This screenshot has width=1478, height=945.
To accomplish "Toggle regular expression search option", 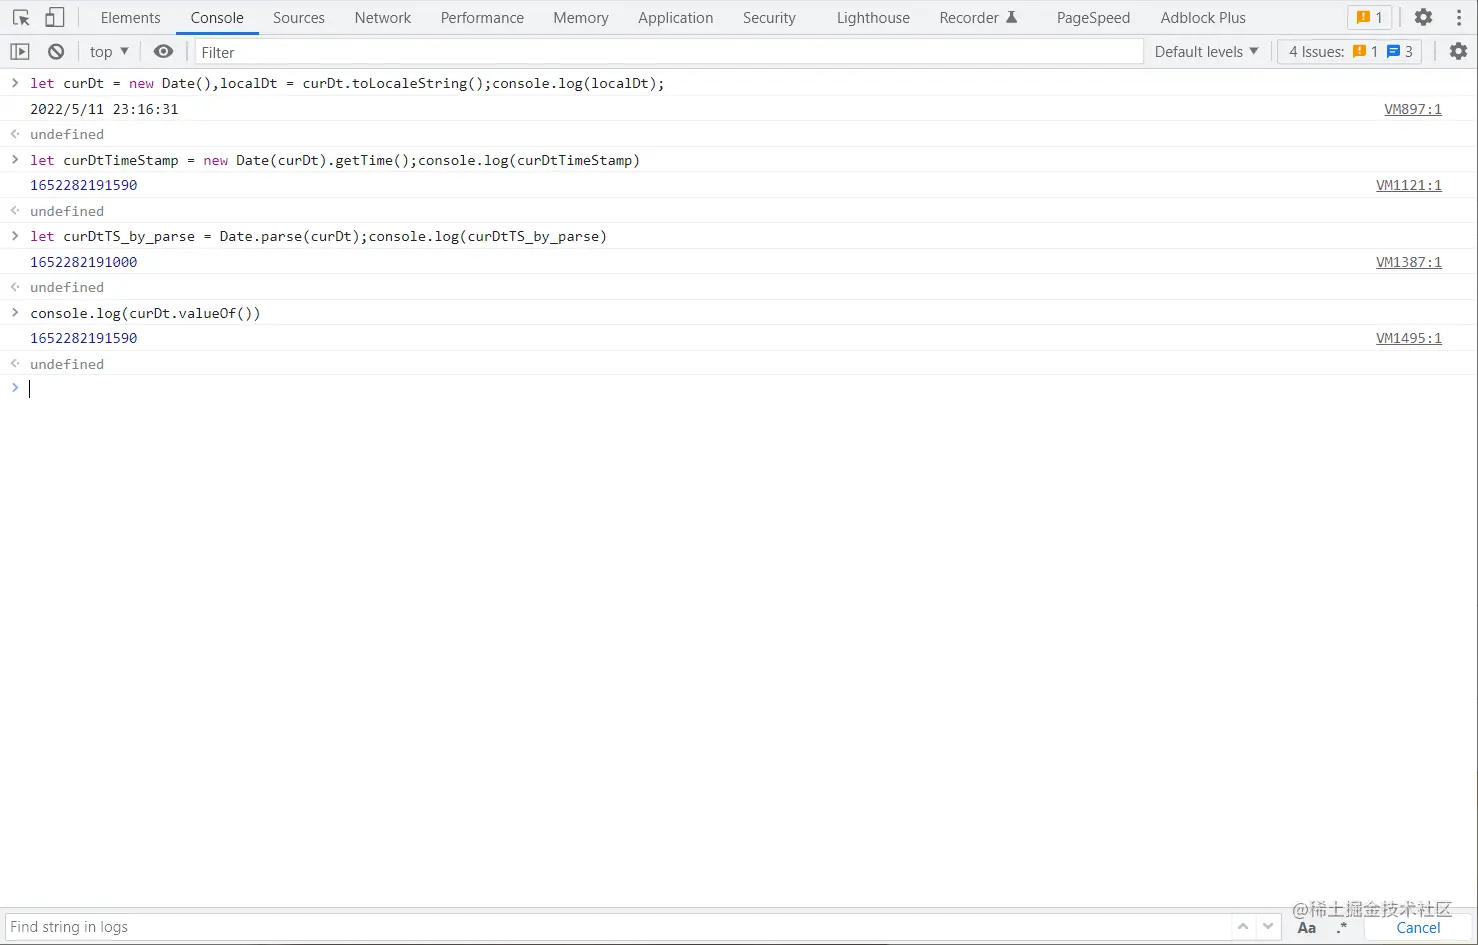I will coord(1342,928).
